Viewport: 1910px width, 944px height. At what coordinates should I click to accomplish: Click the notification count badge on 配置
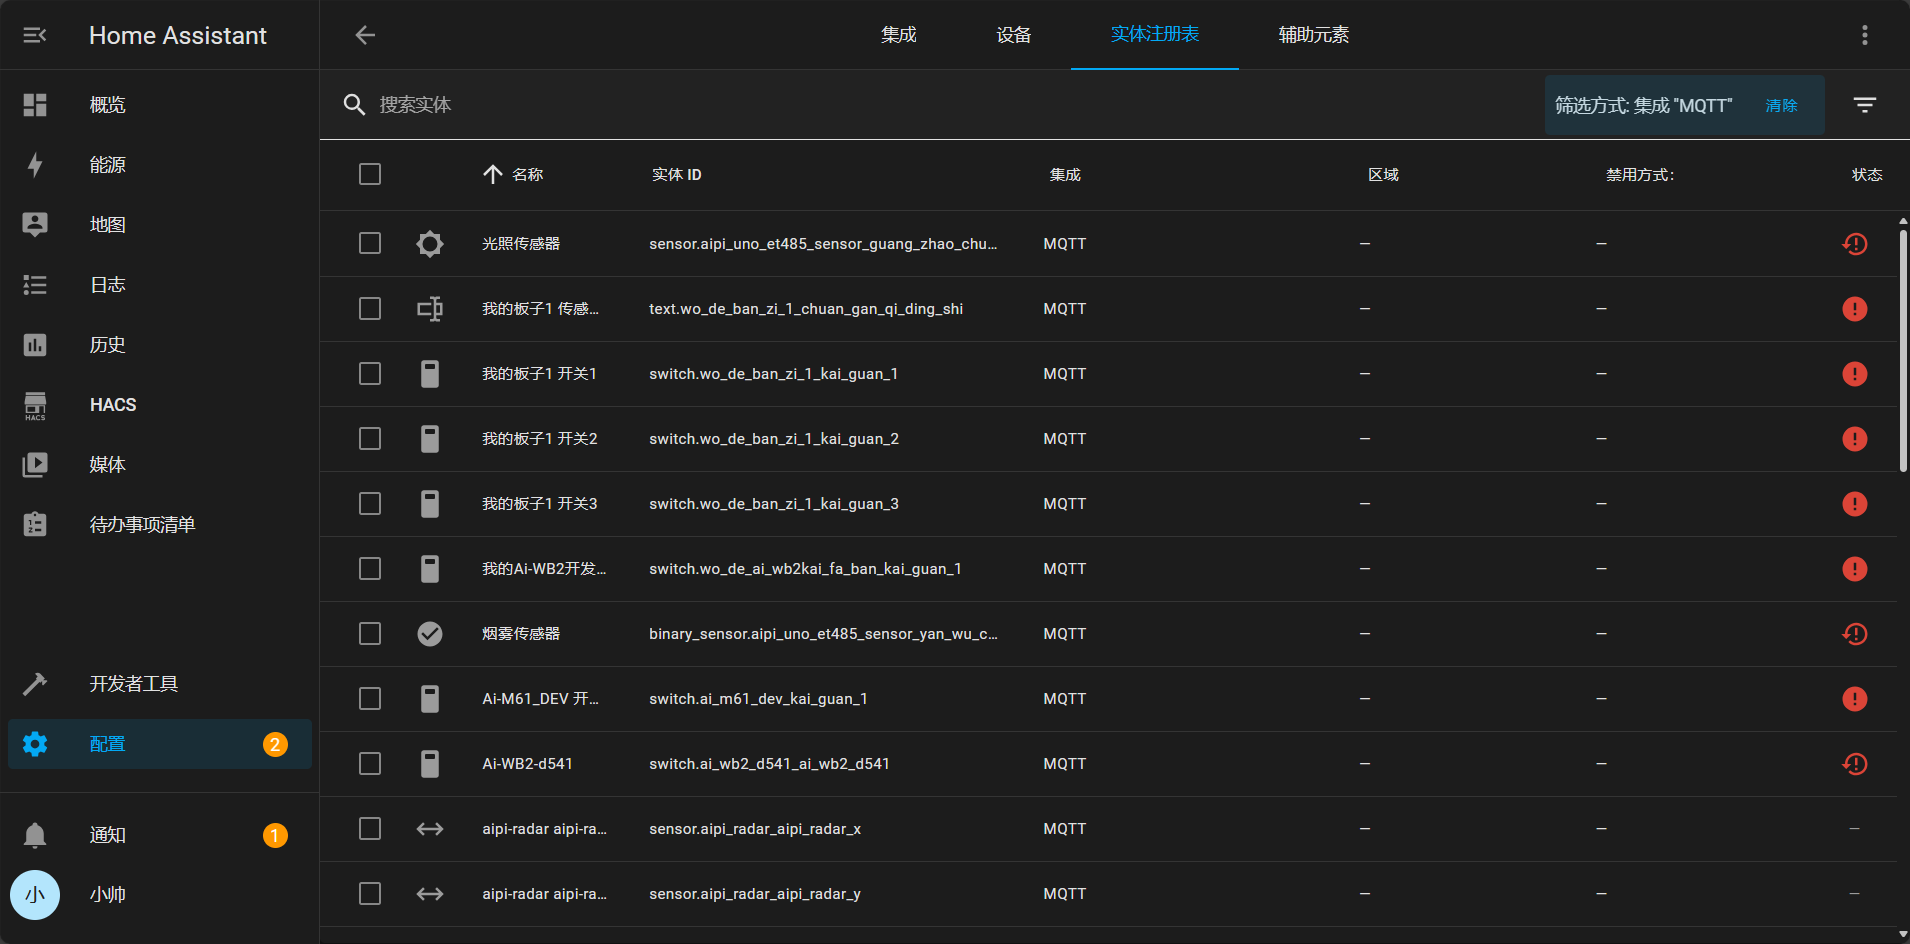pyautogui.click(x=275, y=744)
